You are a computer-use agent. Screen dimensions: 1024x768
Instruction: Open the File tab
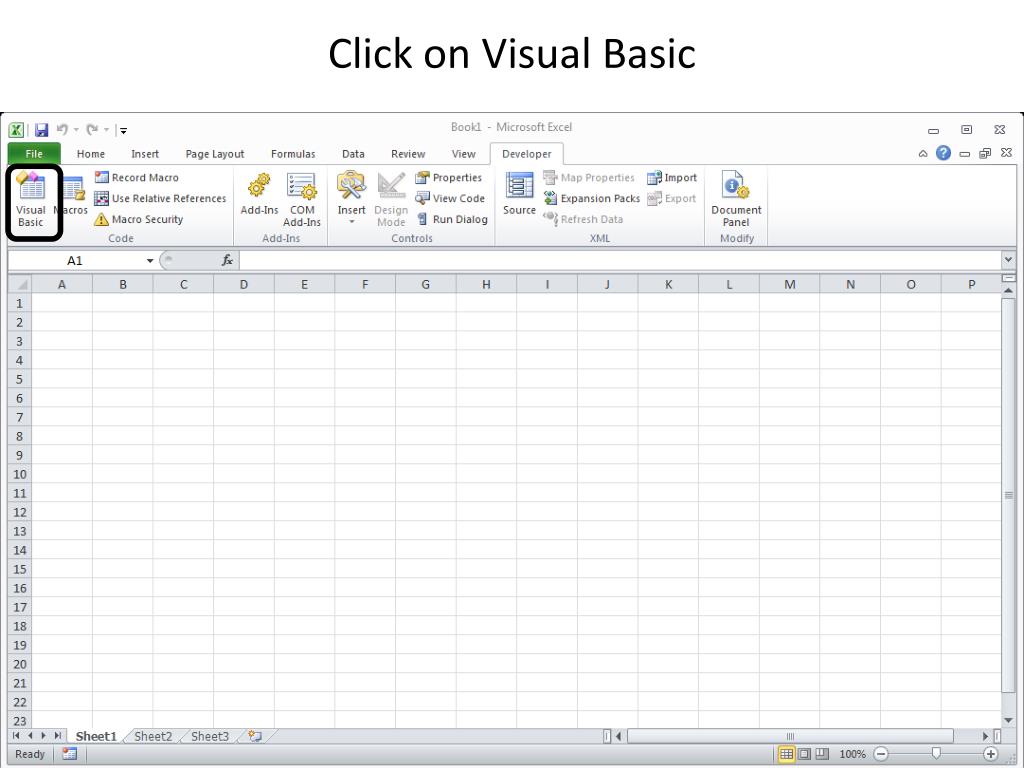click(34, 154)
